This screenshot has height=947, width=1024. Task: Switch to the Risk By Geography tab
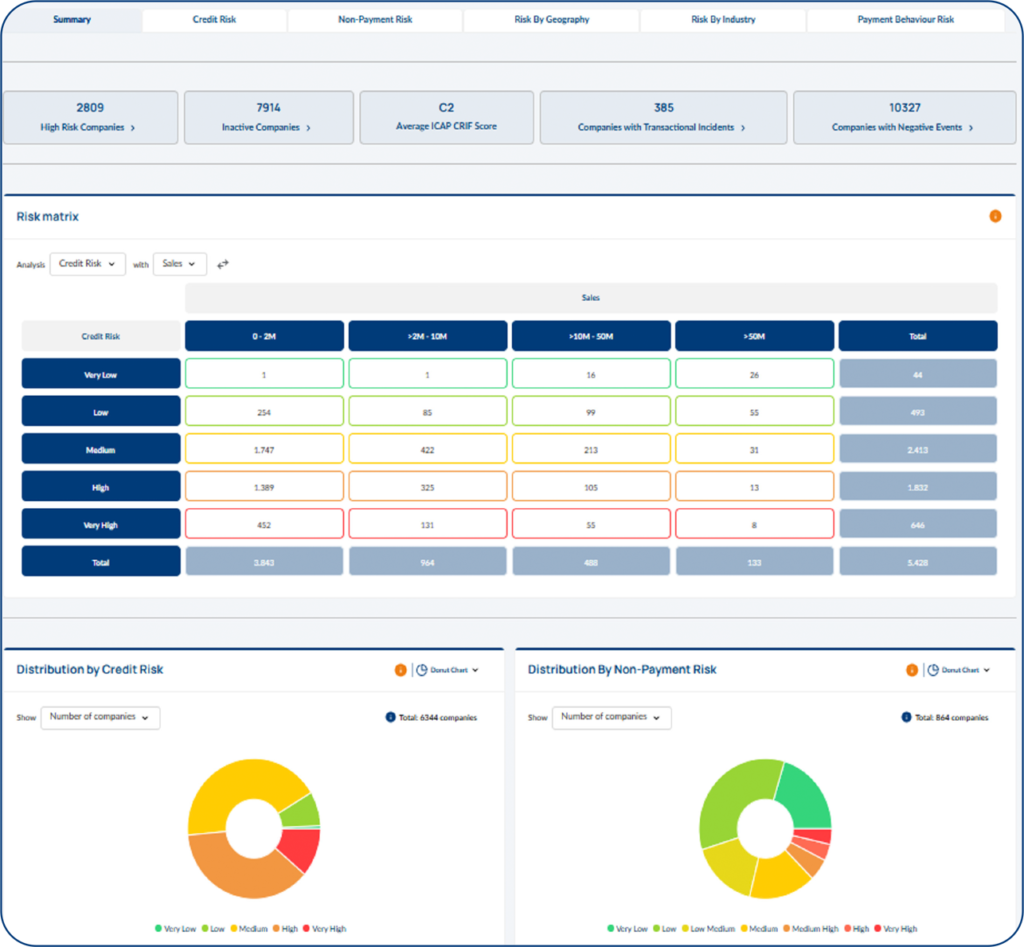pyautogui.click(x=552, y=20)
